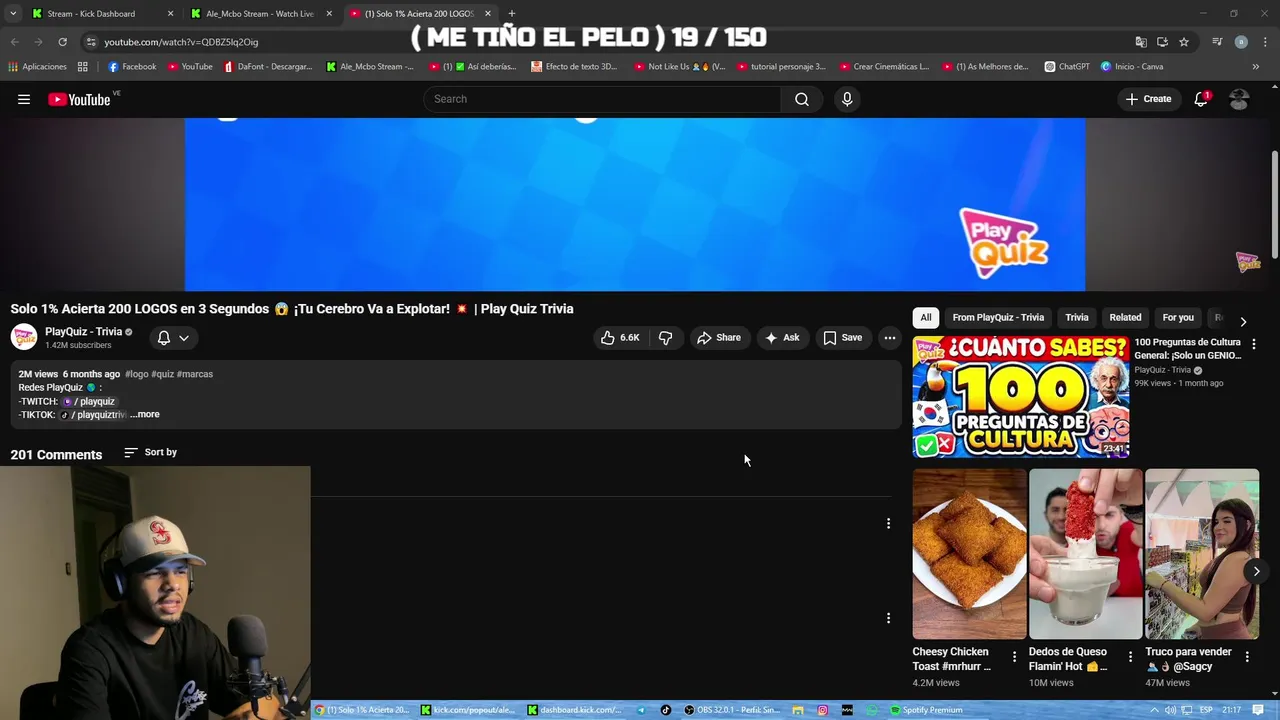Image resolution: width=1280 pixels, height=720 pixels.
Task: Open the PlayQuiz - Trivia channel name link
Action: pyautogui.click(x=83, y=331)
